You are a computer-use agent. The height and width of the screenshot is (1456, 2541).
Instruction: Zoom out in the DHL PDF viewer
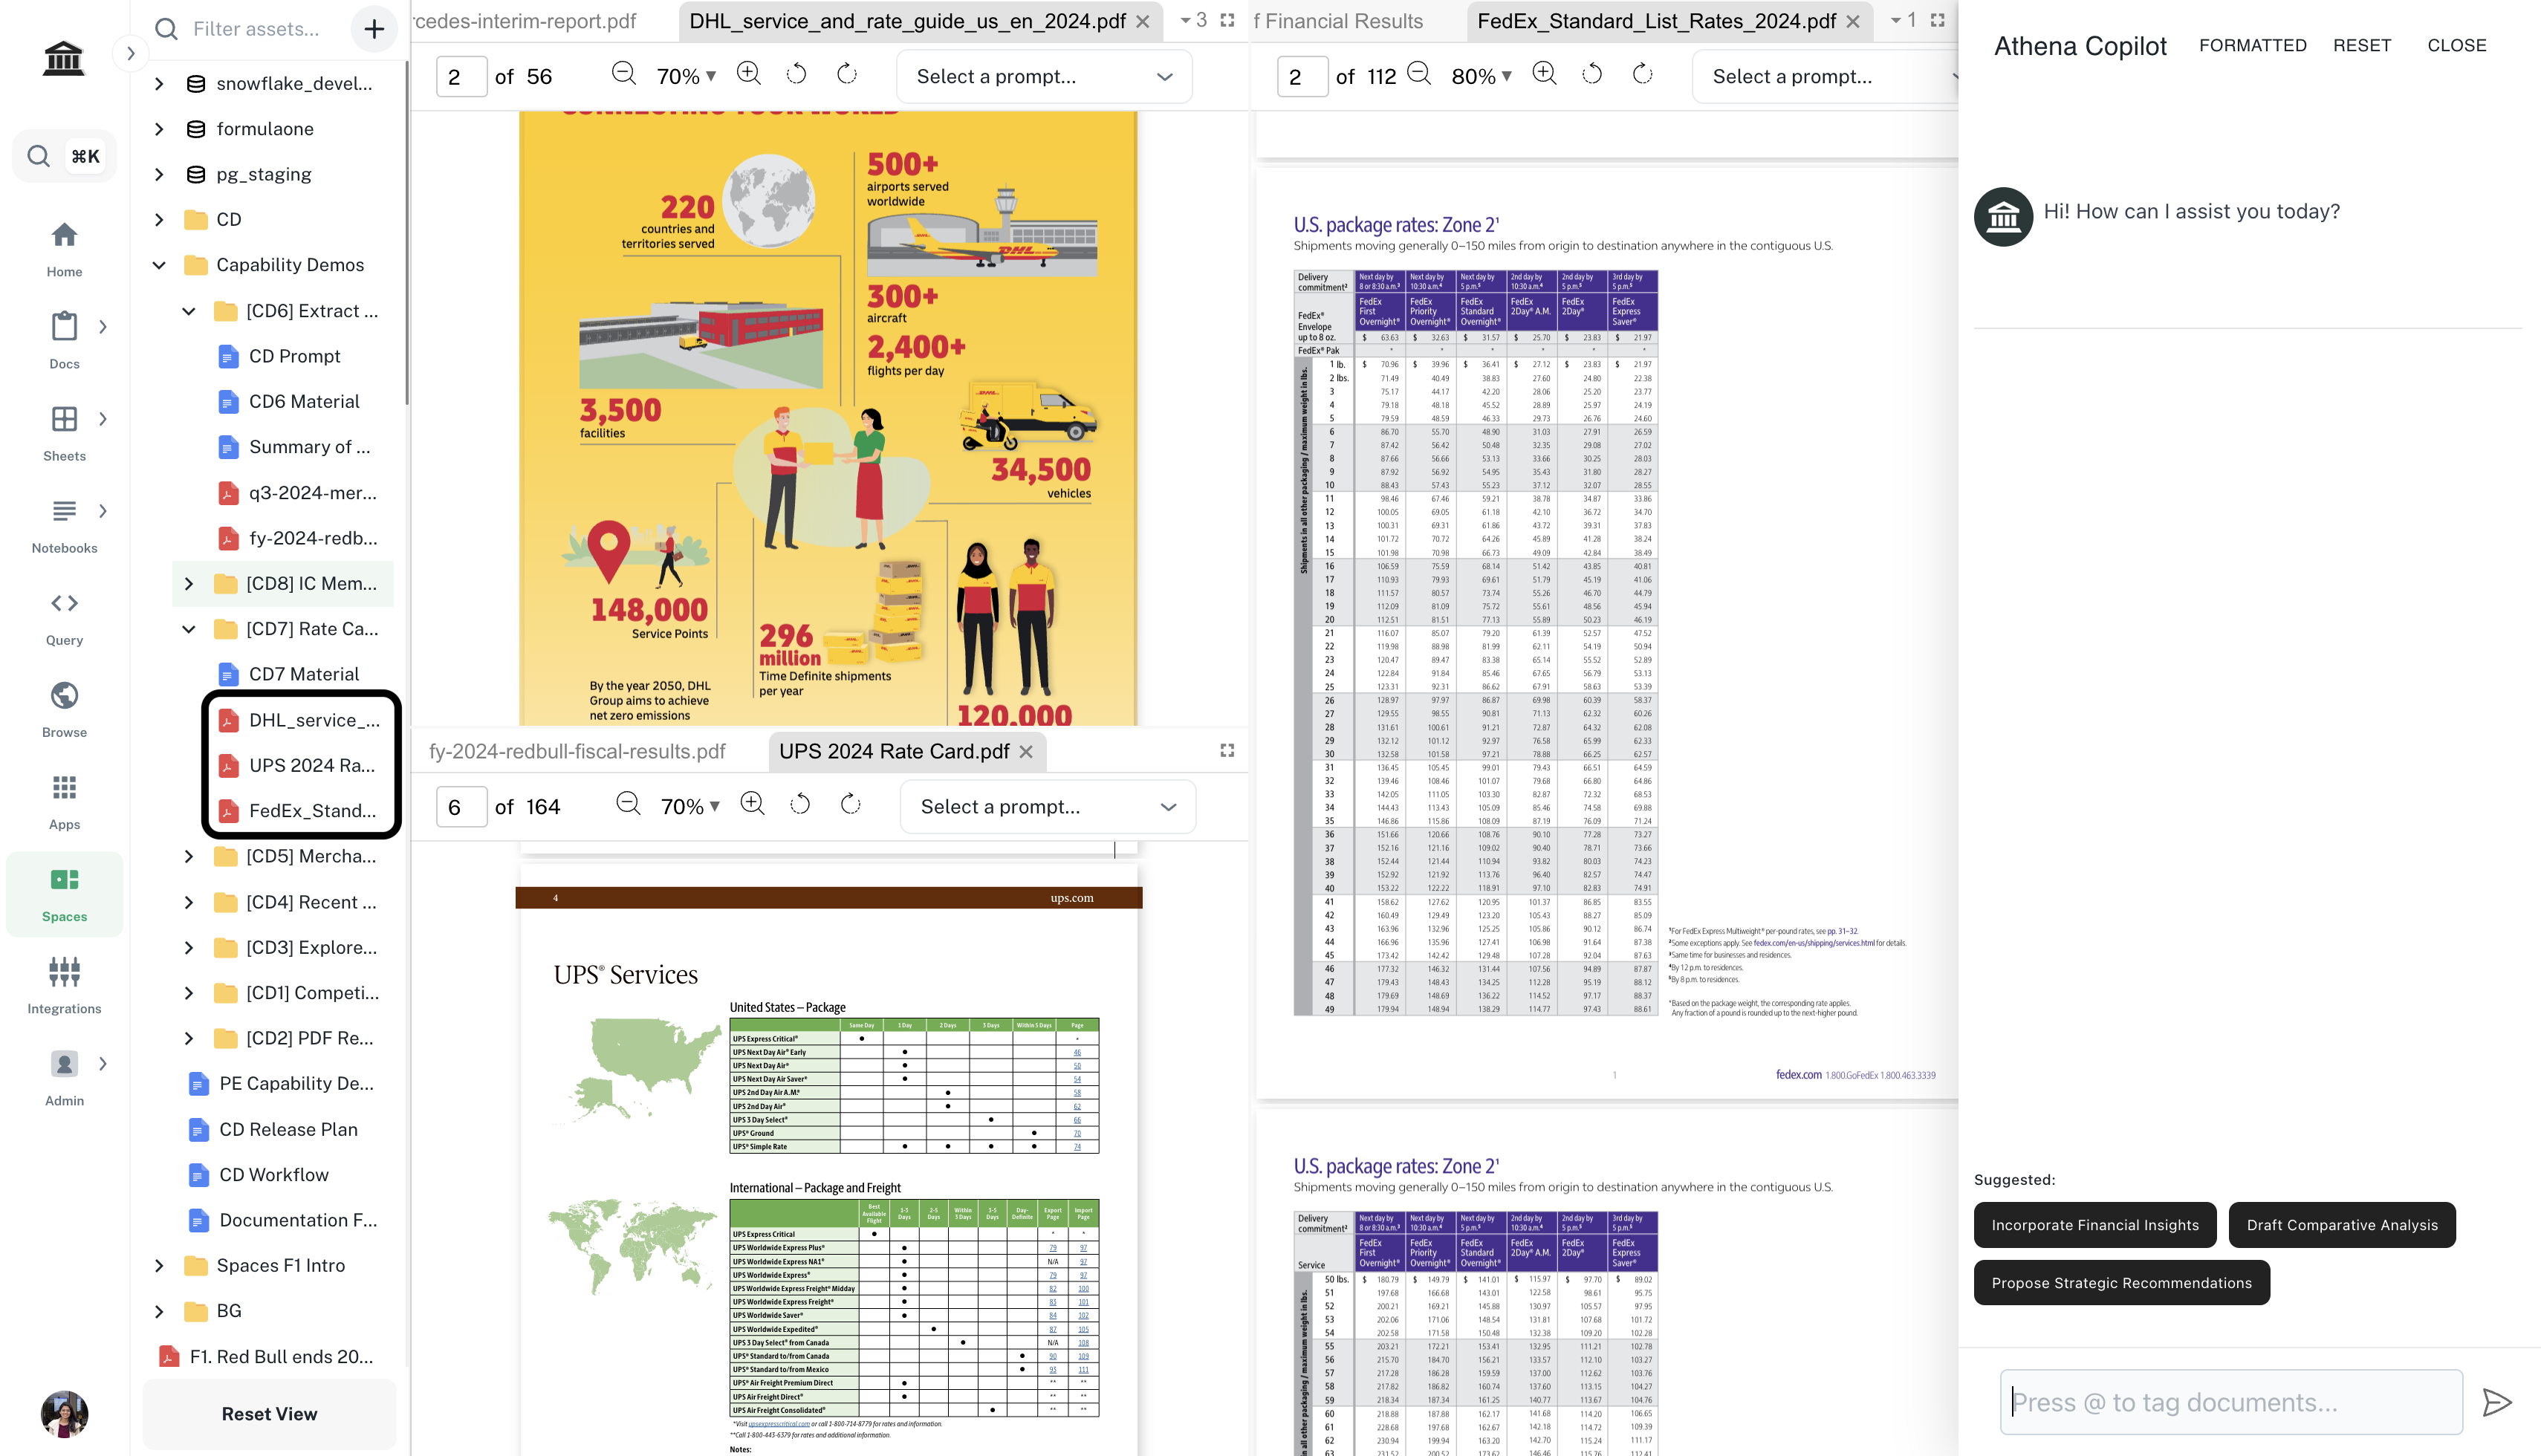click(623, 75)
